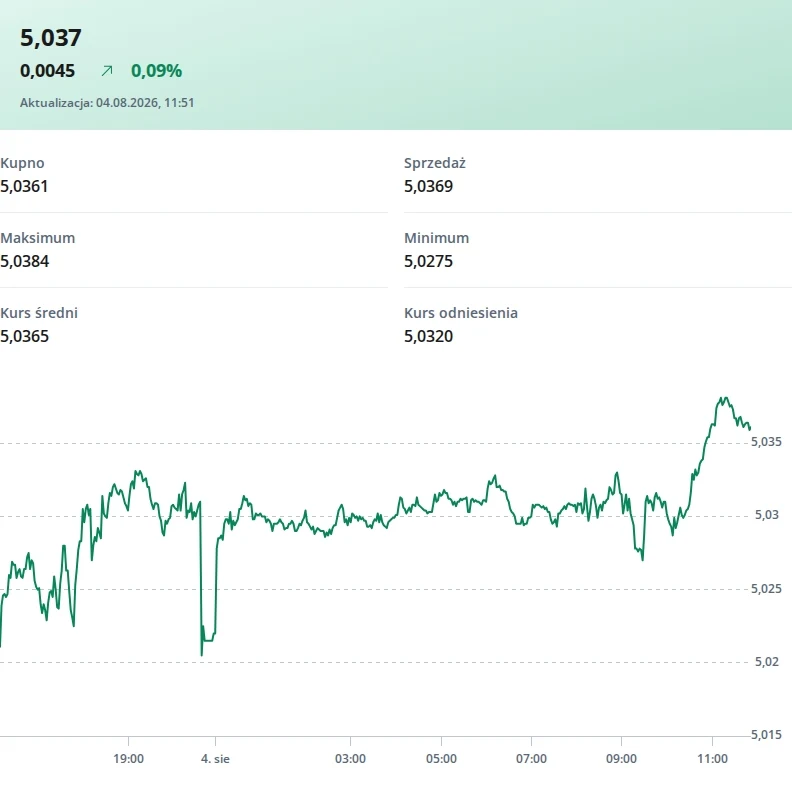Click the 5,015 y-axis label
792x790 pixels.
766,734
